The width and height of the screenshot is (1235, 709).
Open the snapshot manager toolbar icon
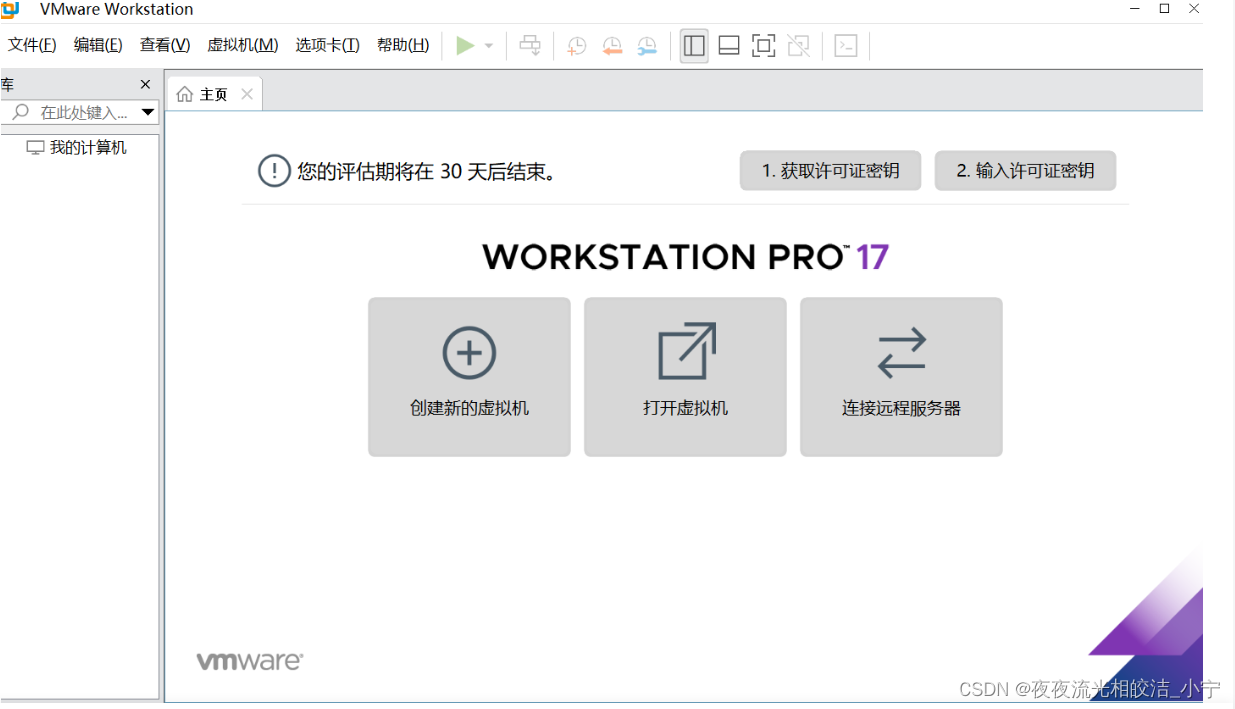coord(647,45)
